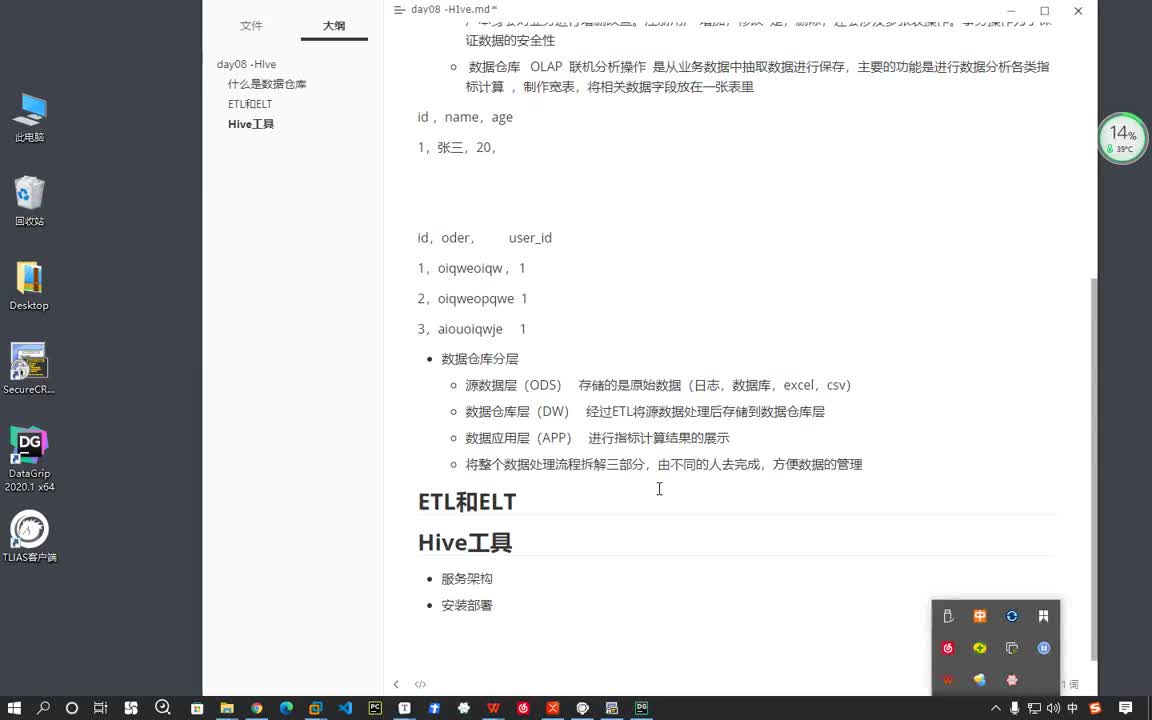Click the microphone tray icon
The image size is (1152, 720).
pos(1015,708)
